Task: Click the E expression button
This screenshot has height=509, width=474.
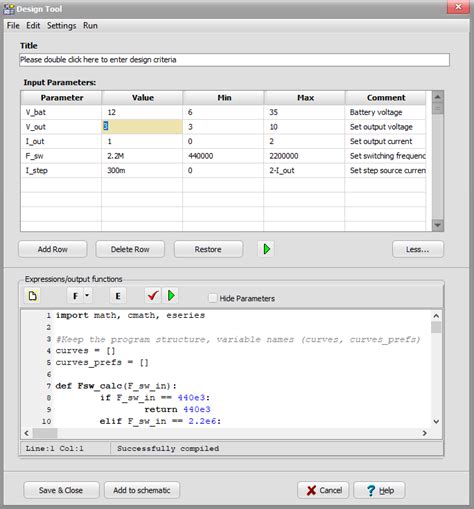Action: point(118,296)
